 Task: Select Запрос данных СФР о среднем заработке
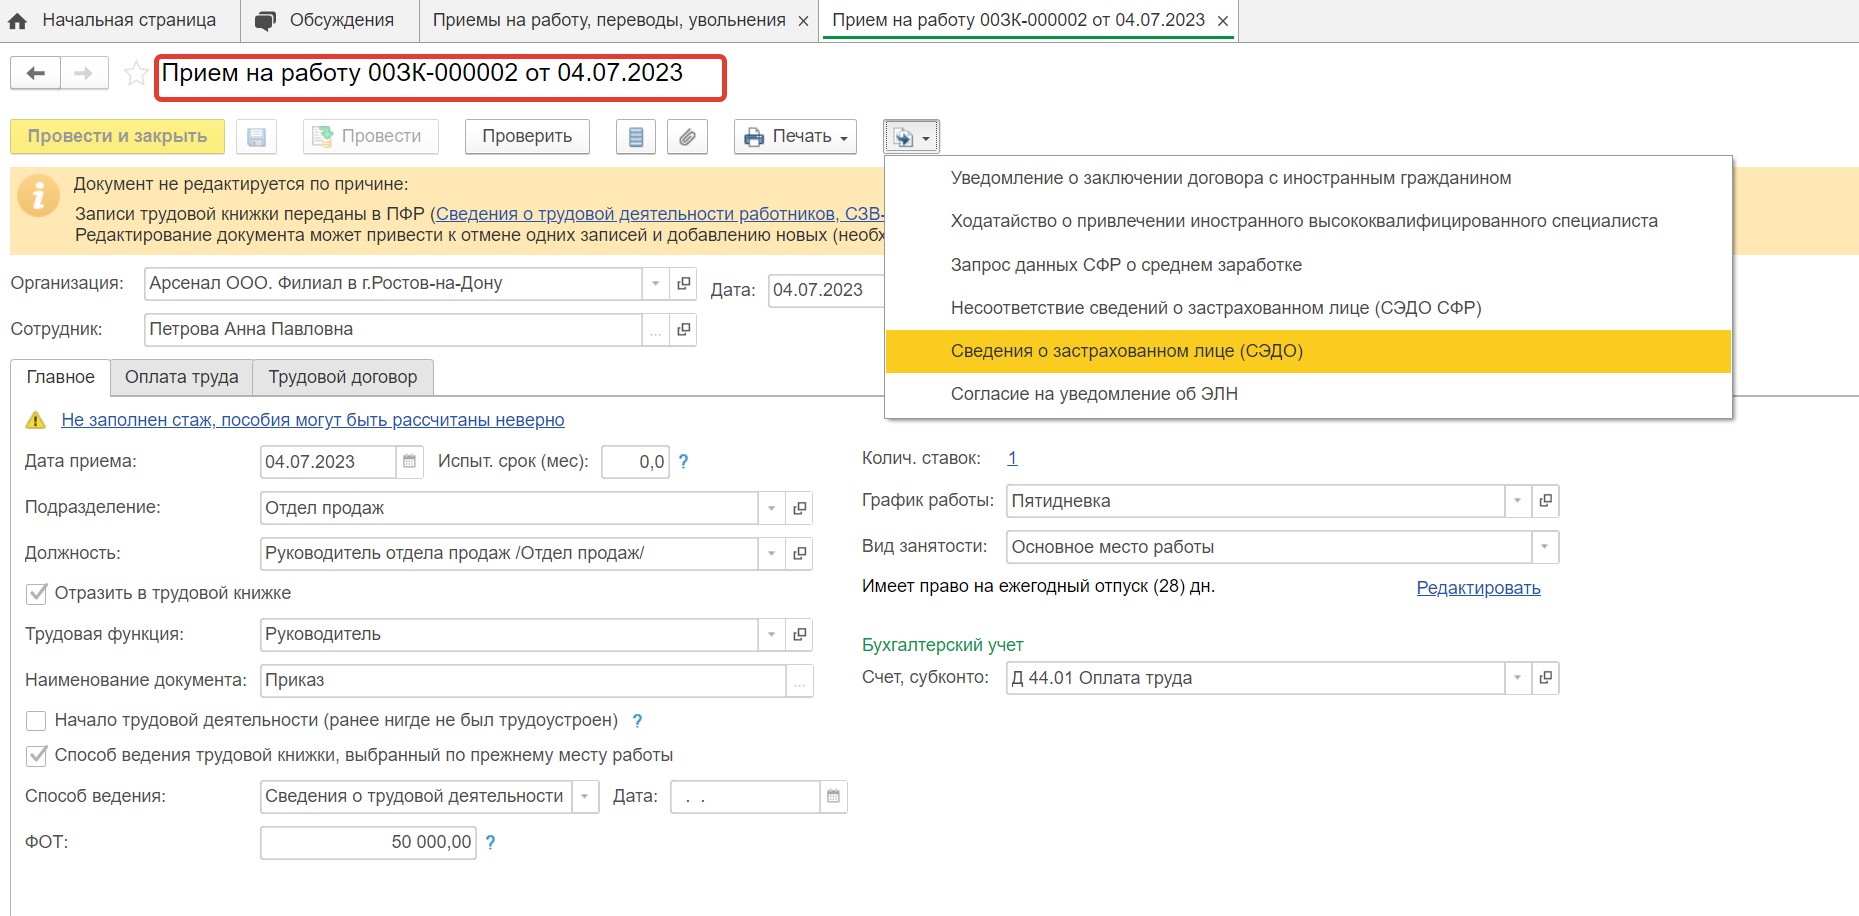click(1308, 265)
